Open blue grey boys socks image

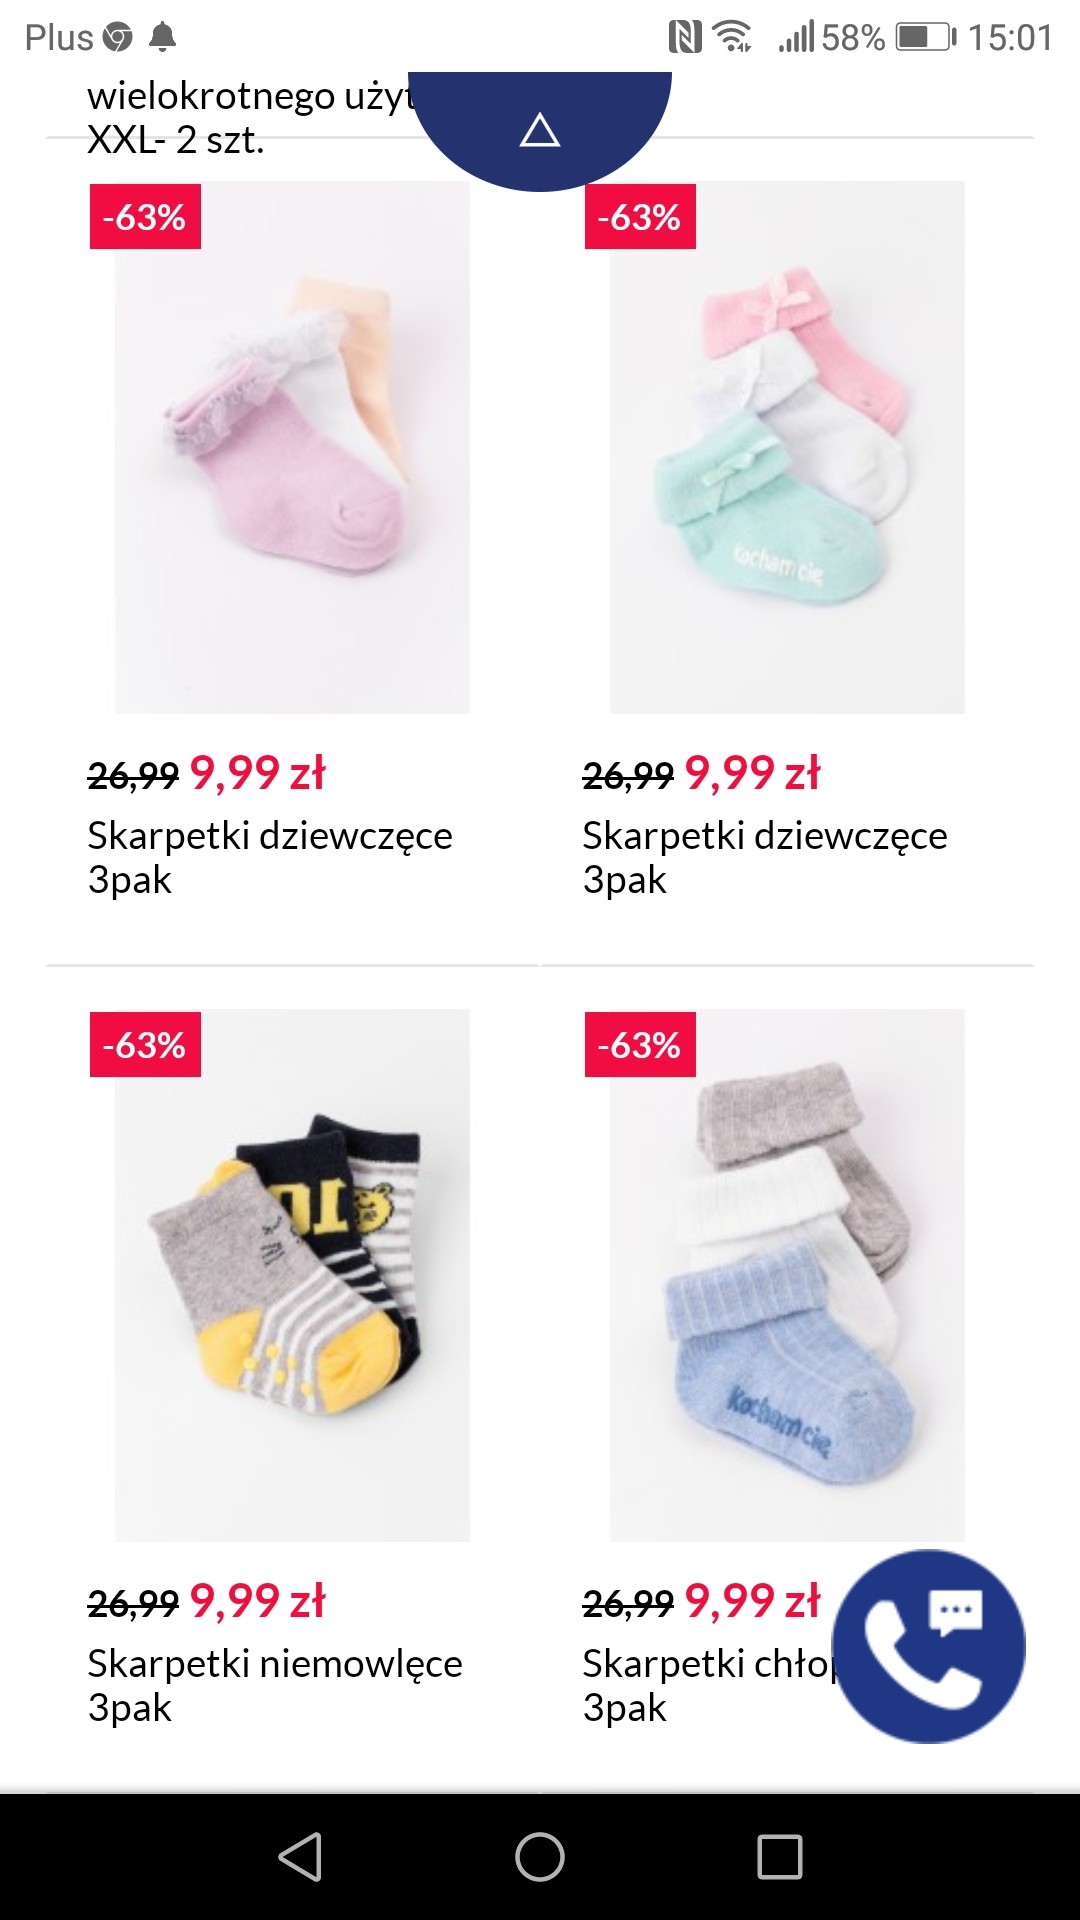coord(787,1275)
